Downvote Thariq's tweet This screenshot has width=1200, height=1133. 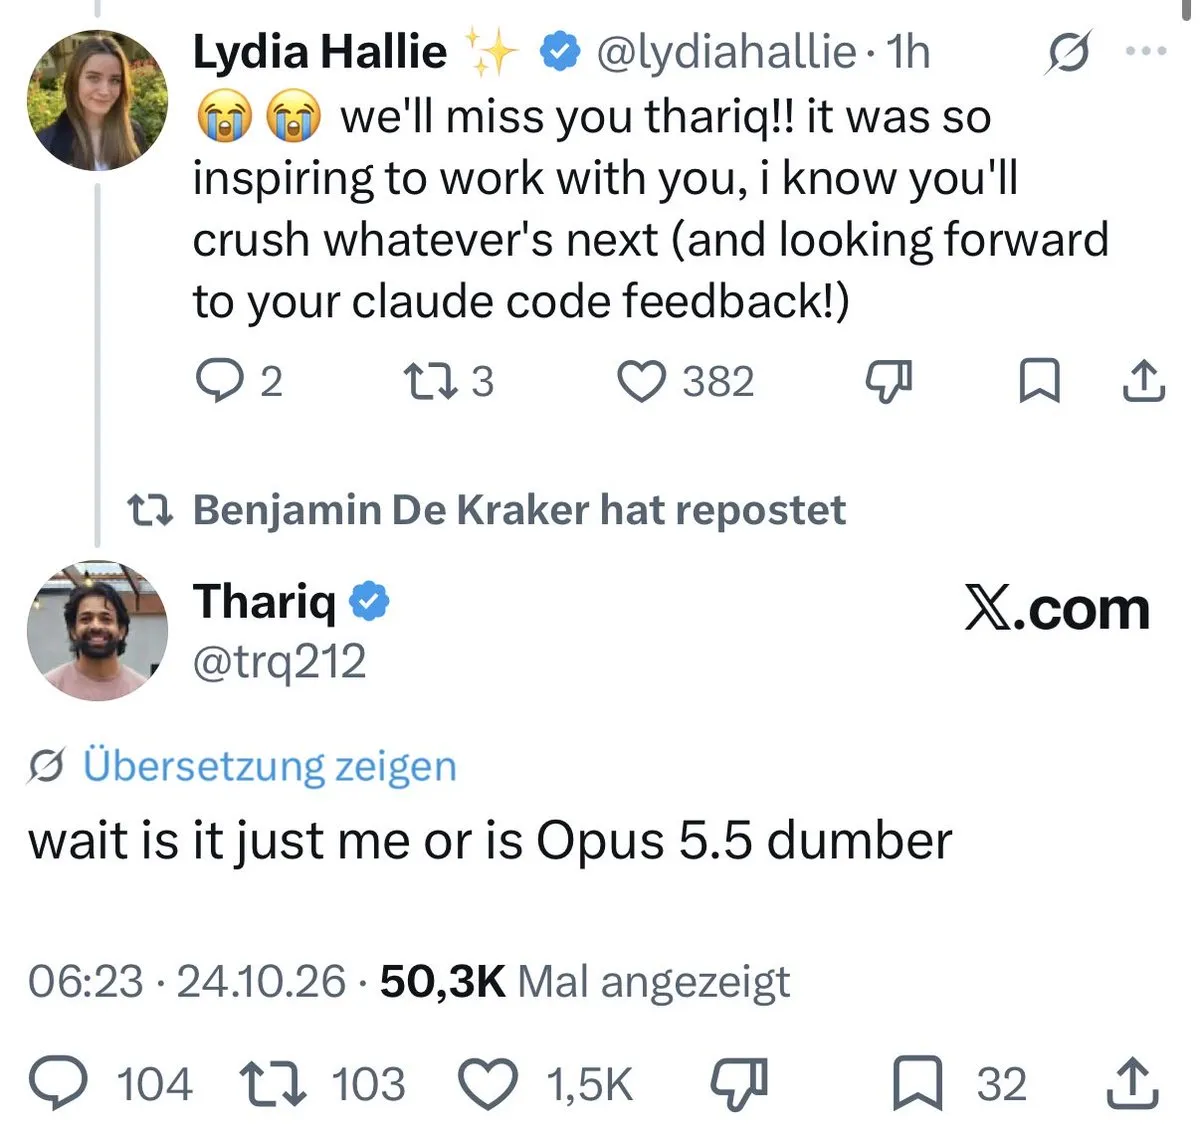tap(739, 1084)
